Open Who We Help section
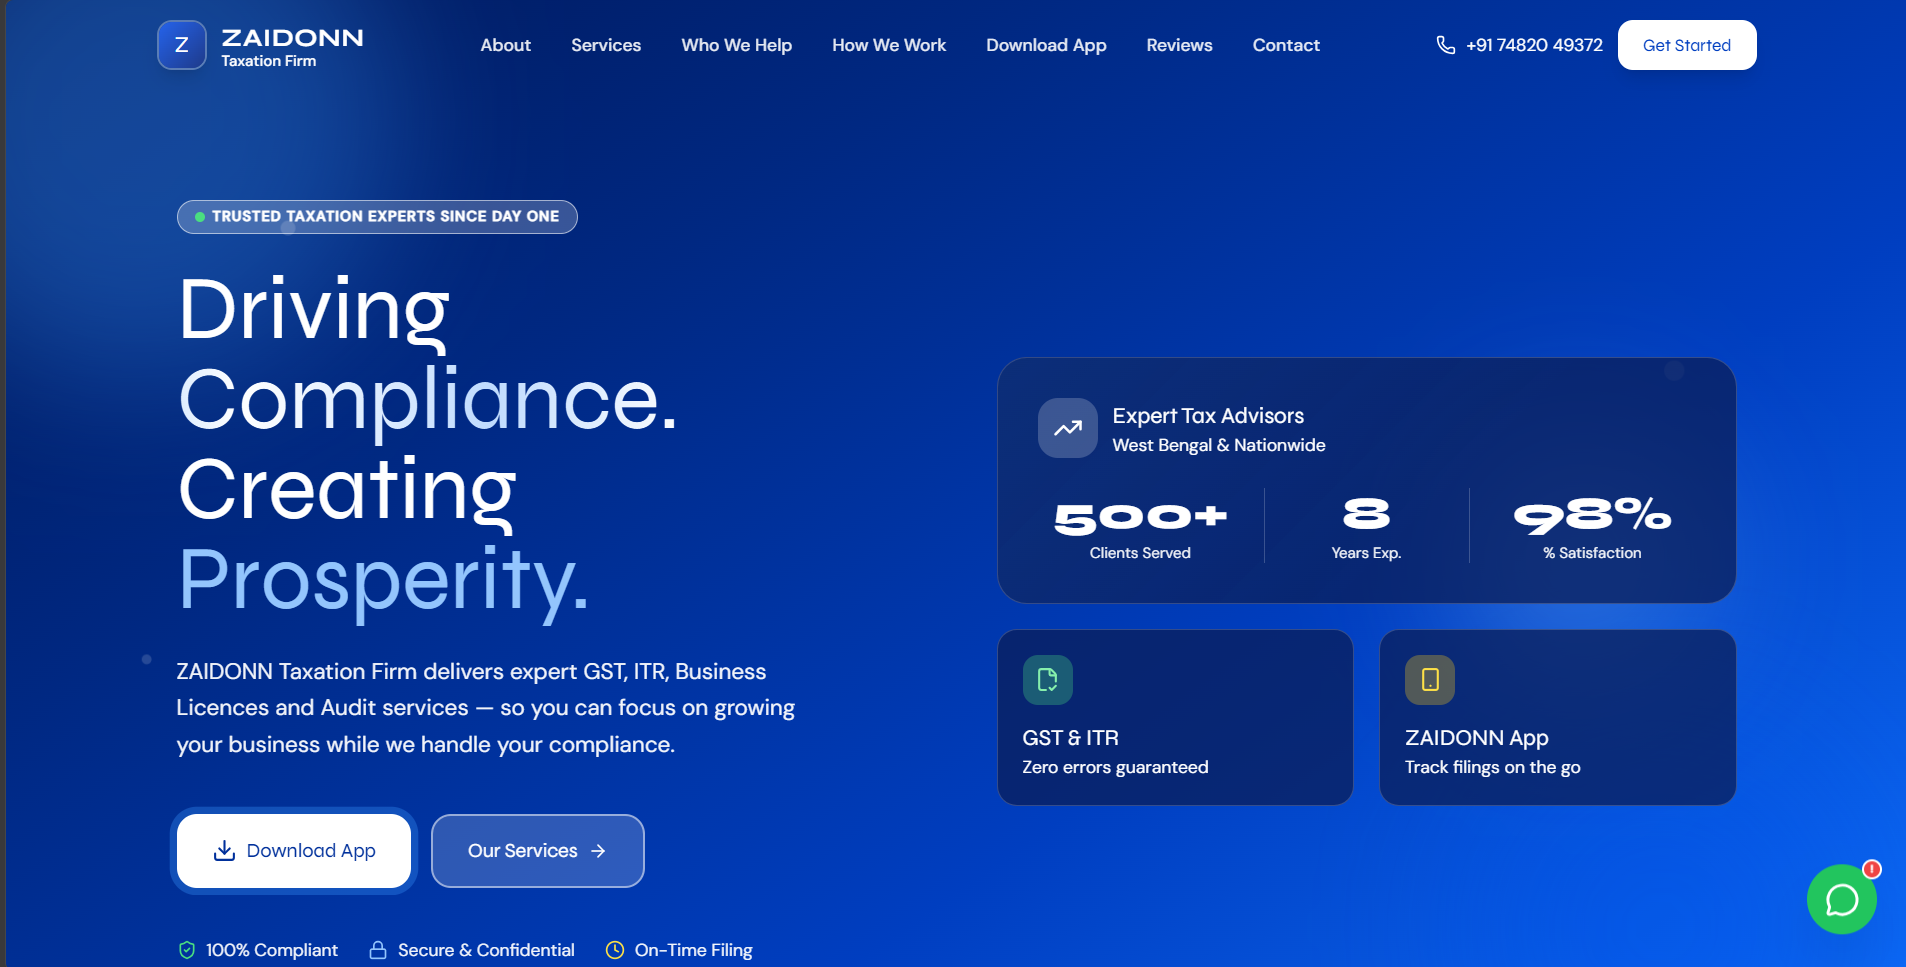This screenshot has height=967, width=1906. tap(737, 45)
